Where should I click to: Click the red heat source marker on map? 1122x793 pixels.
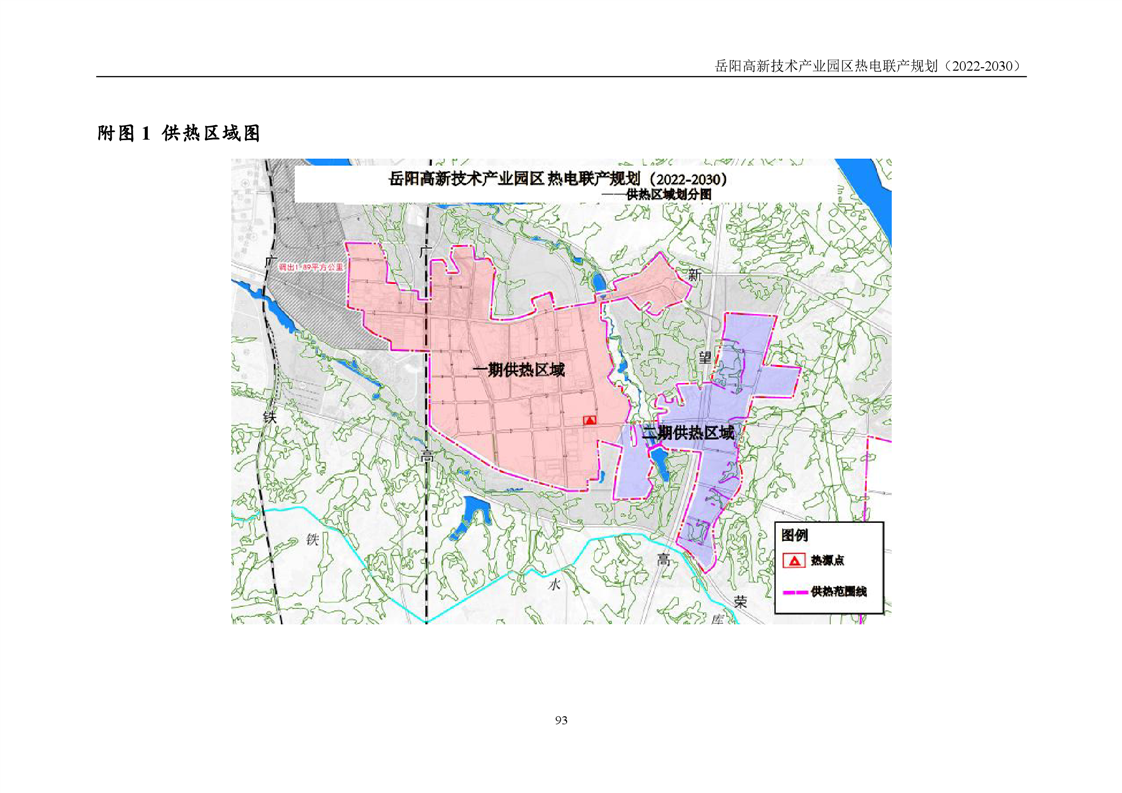point(589,421)
